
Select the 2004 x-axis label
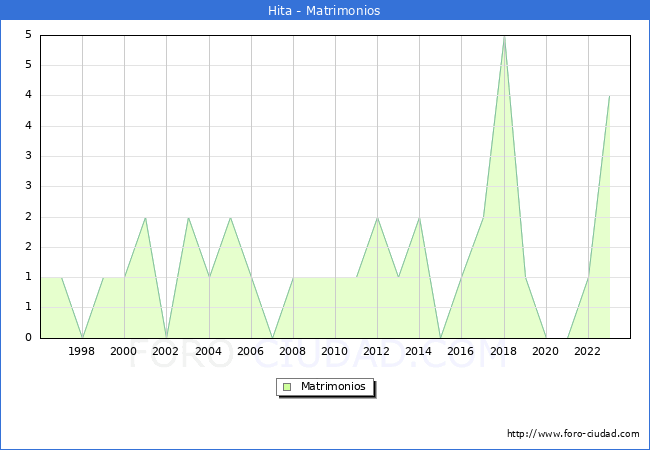tap(209, 351)
